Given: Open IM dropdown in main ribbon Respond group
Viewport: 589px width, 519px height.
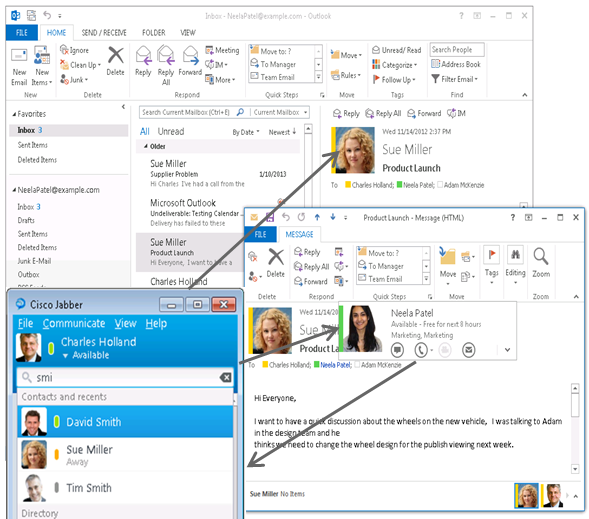Looking at the screenshot, I should (216, 65).
